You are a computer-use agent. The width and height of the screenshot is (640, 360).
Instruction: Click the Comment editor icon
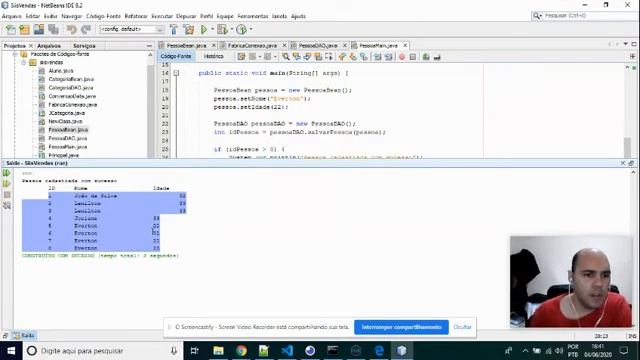pyautogui.click(x=426, y=57)
